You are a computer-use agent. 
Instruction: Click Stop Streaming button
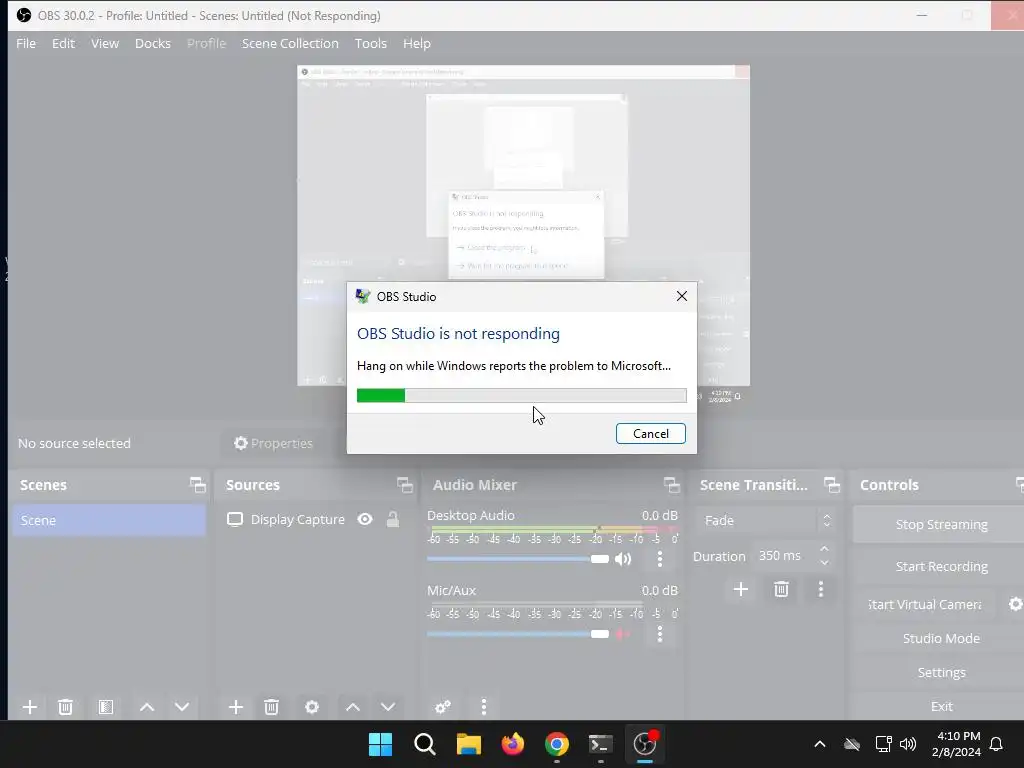(x=940, y=524)
